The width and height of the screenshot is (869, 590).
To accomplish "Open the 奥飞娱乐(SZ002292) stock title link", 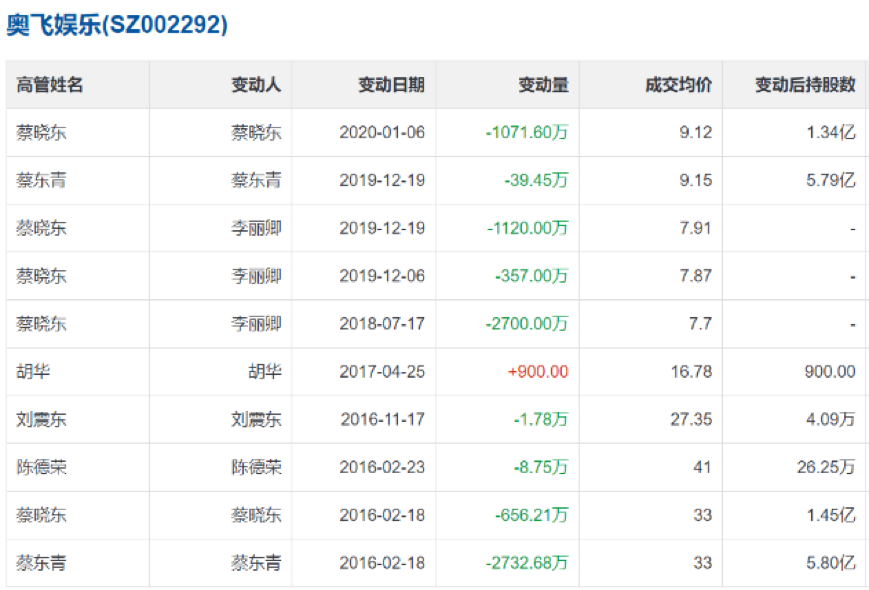I will pos(117,25).
